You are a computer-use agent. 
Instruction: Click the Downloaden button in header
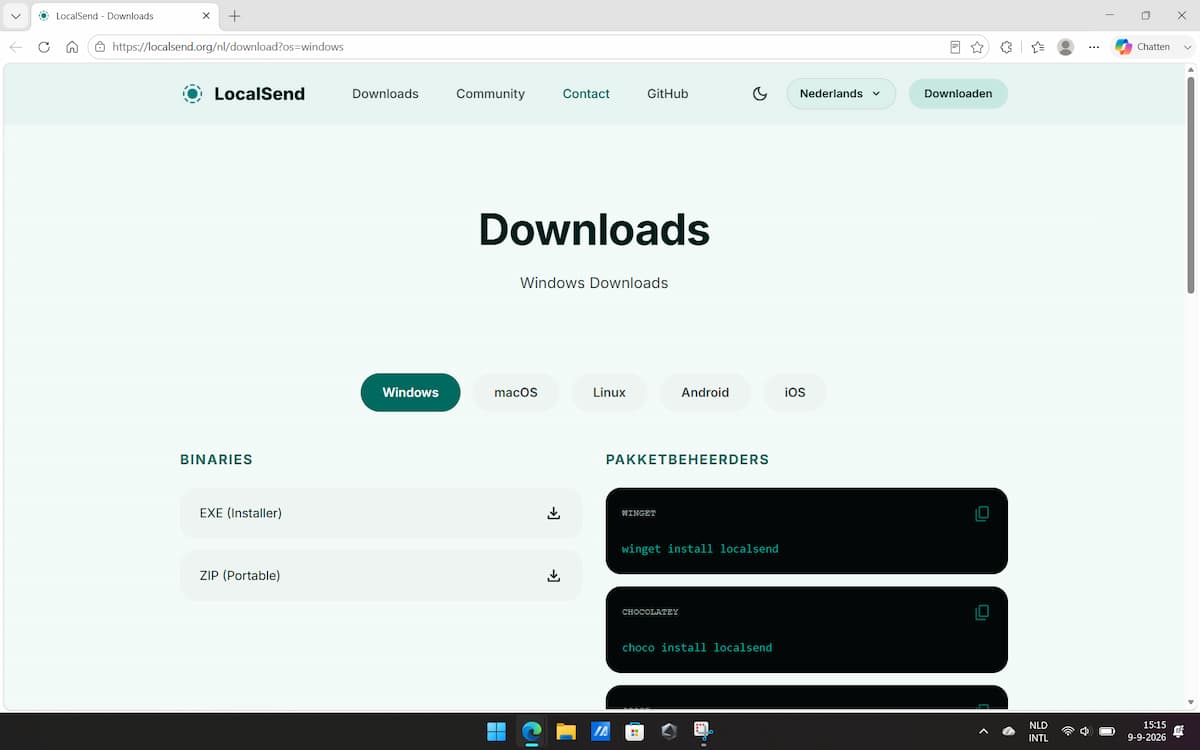(958, 94)
